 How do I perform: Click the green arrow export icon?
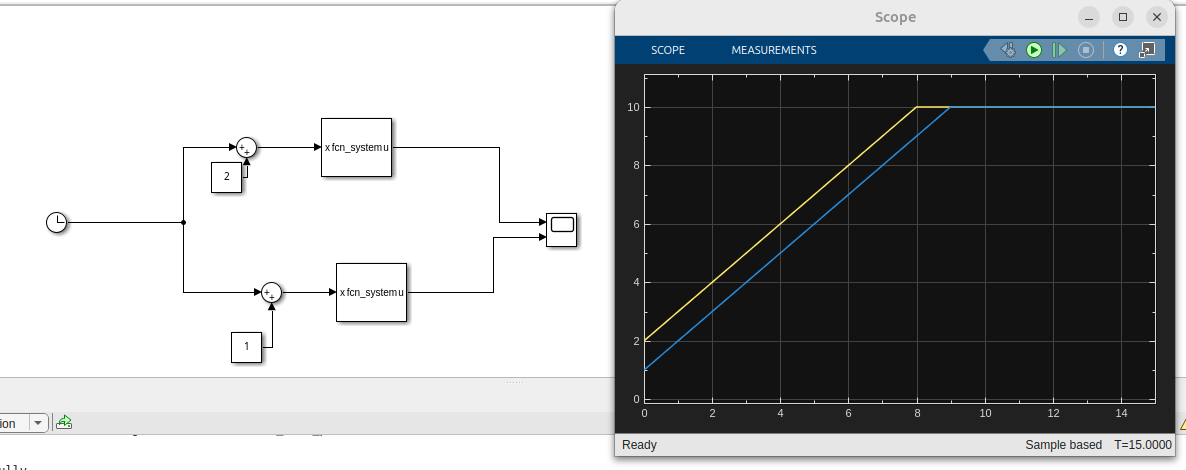click(64, 423)
